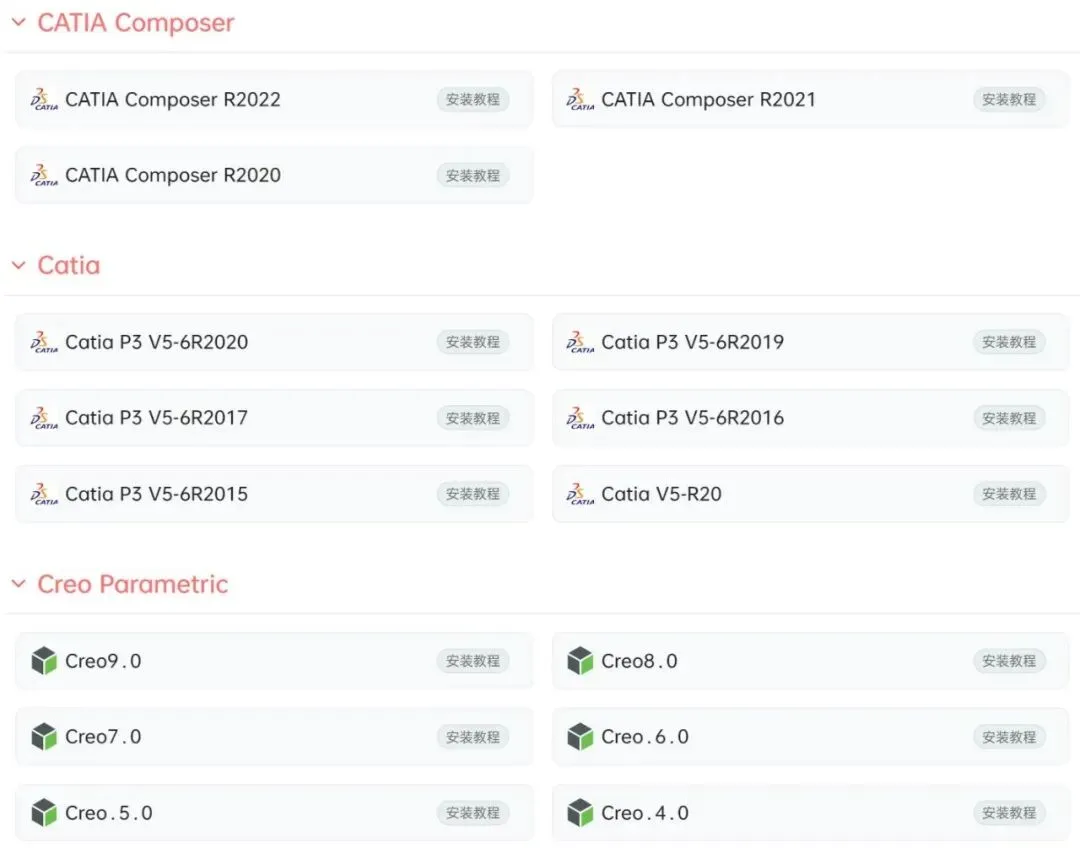Open 安装教程 for CATIA Composer R2021

pyautogui.click(x=1009, y=99)
